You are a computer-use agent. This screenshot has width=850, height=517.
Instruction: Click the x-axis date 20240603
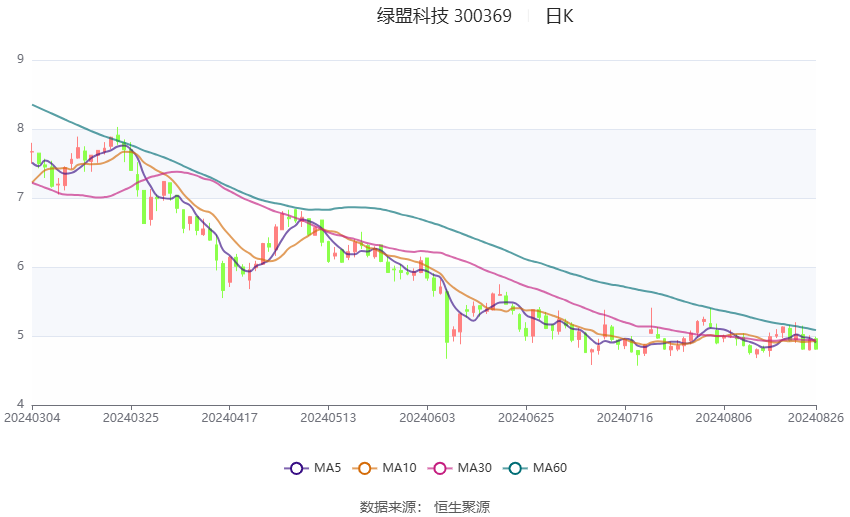point(427,418)
